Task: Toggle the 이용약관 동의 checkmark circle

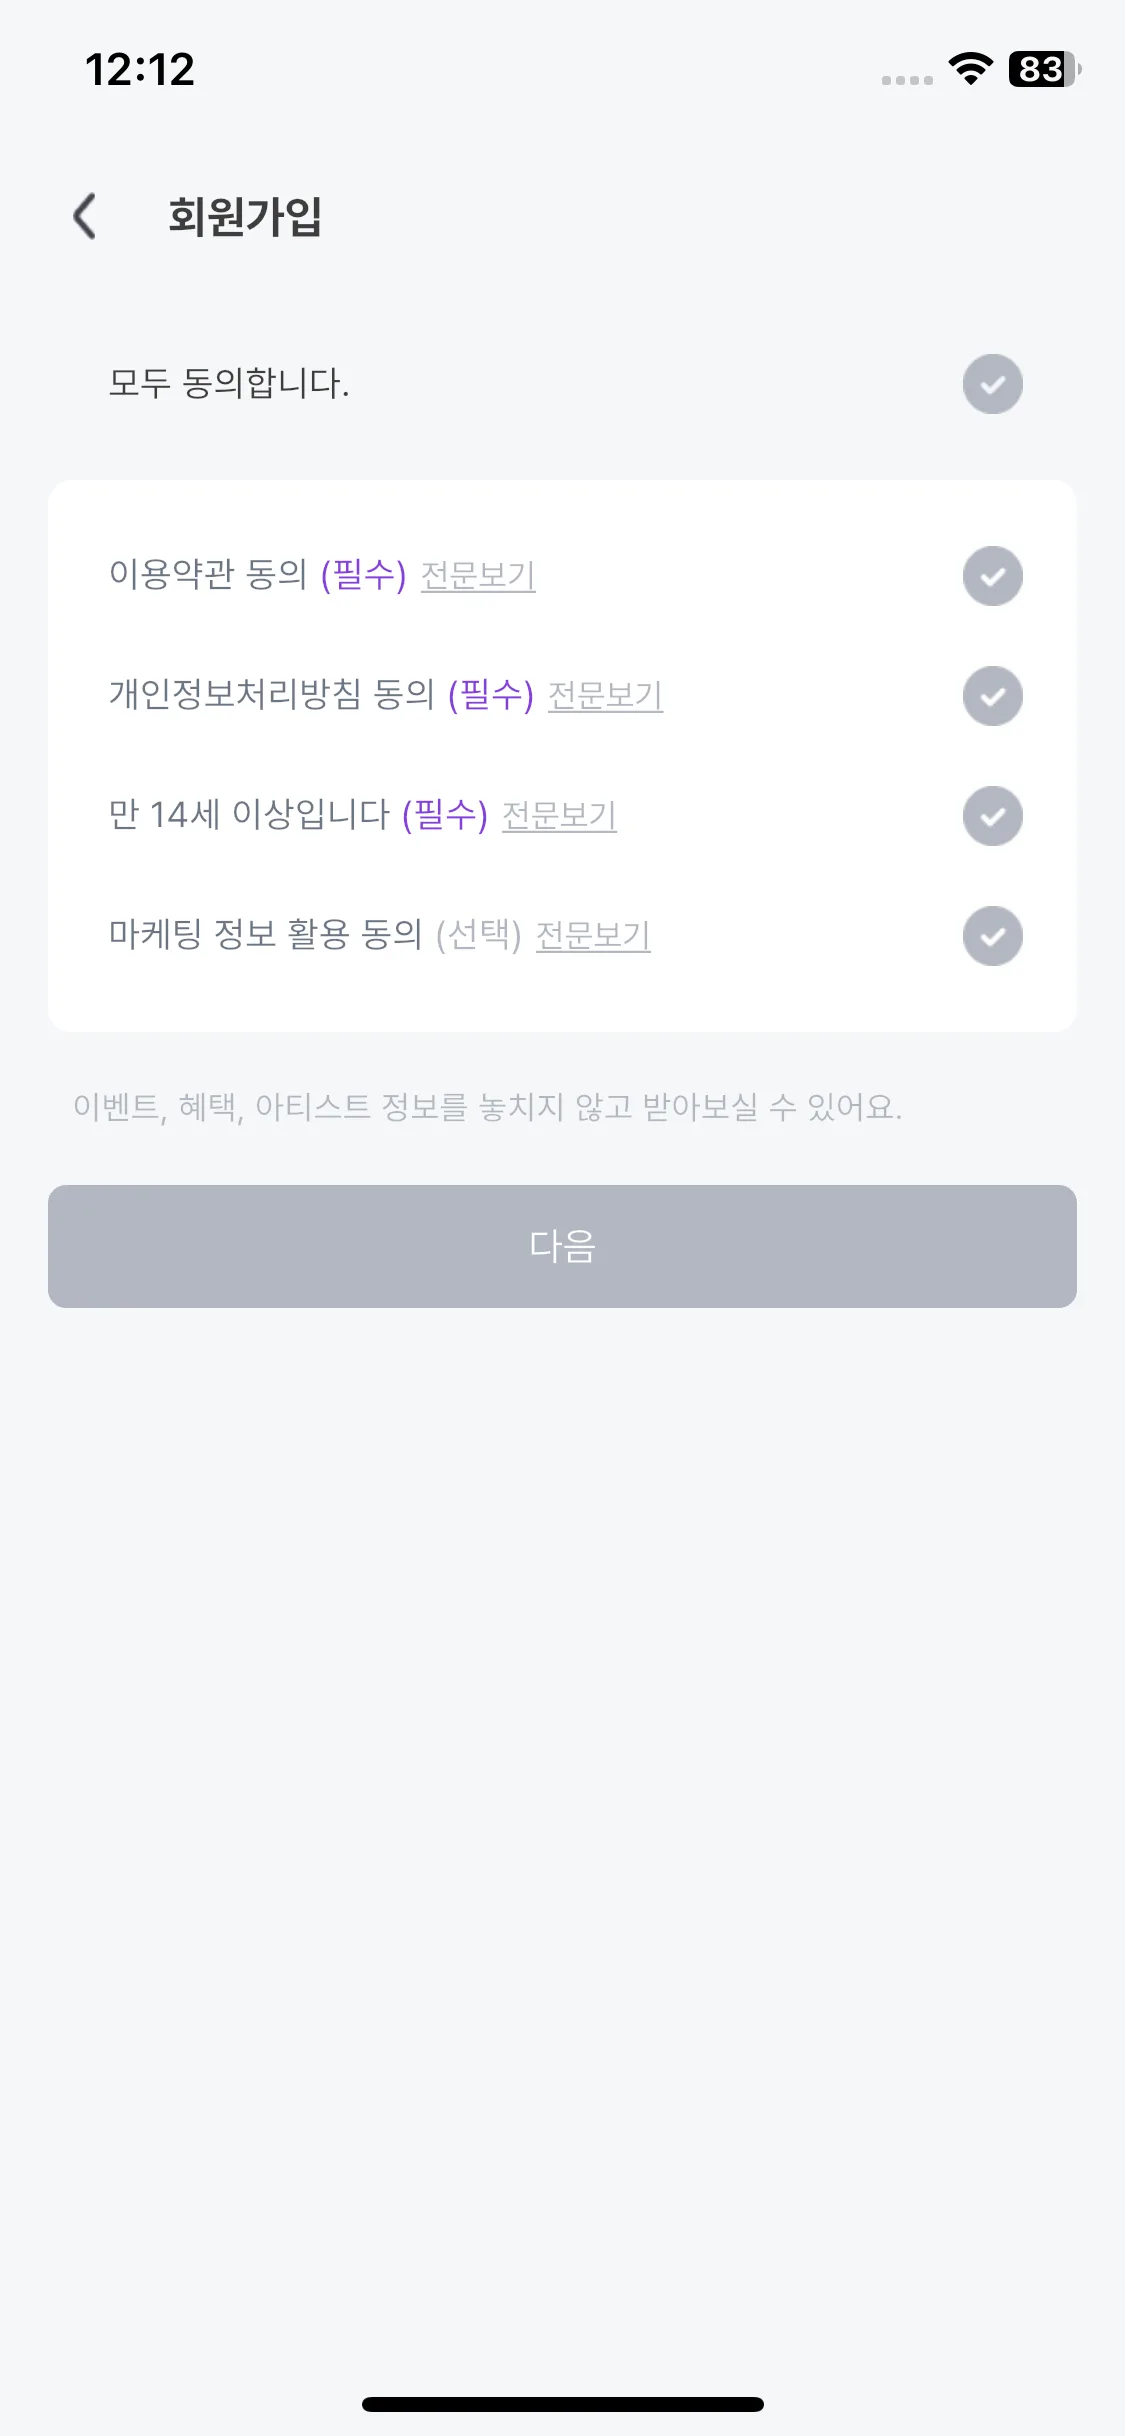Action: [x=992, y=576]
